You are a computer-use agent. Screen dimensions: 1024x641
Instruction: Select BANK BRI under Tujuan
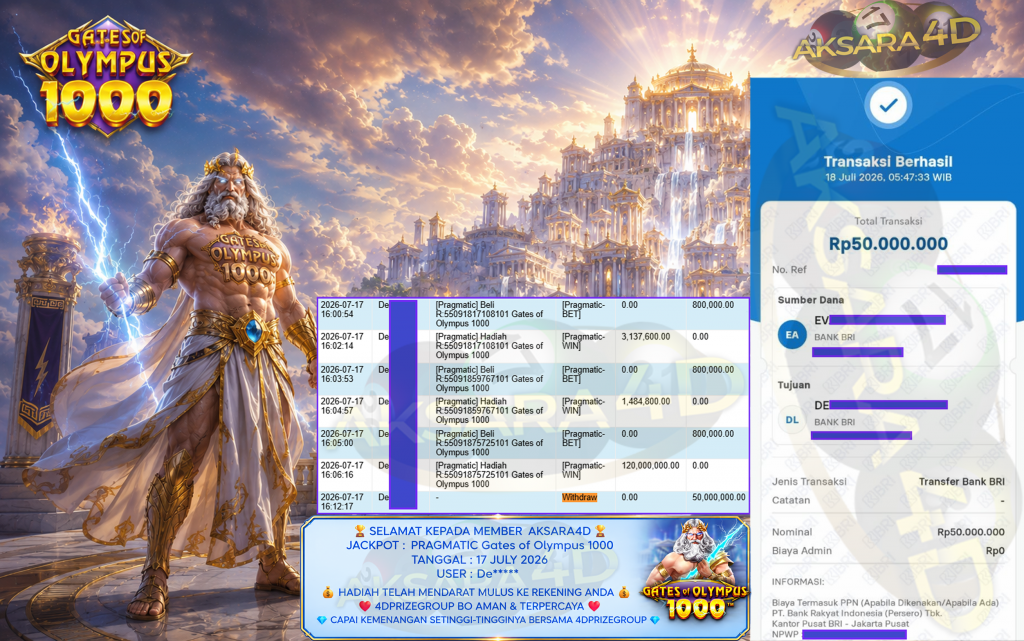[834, 422]
